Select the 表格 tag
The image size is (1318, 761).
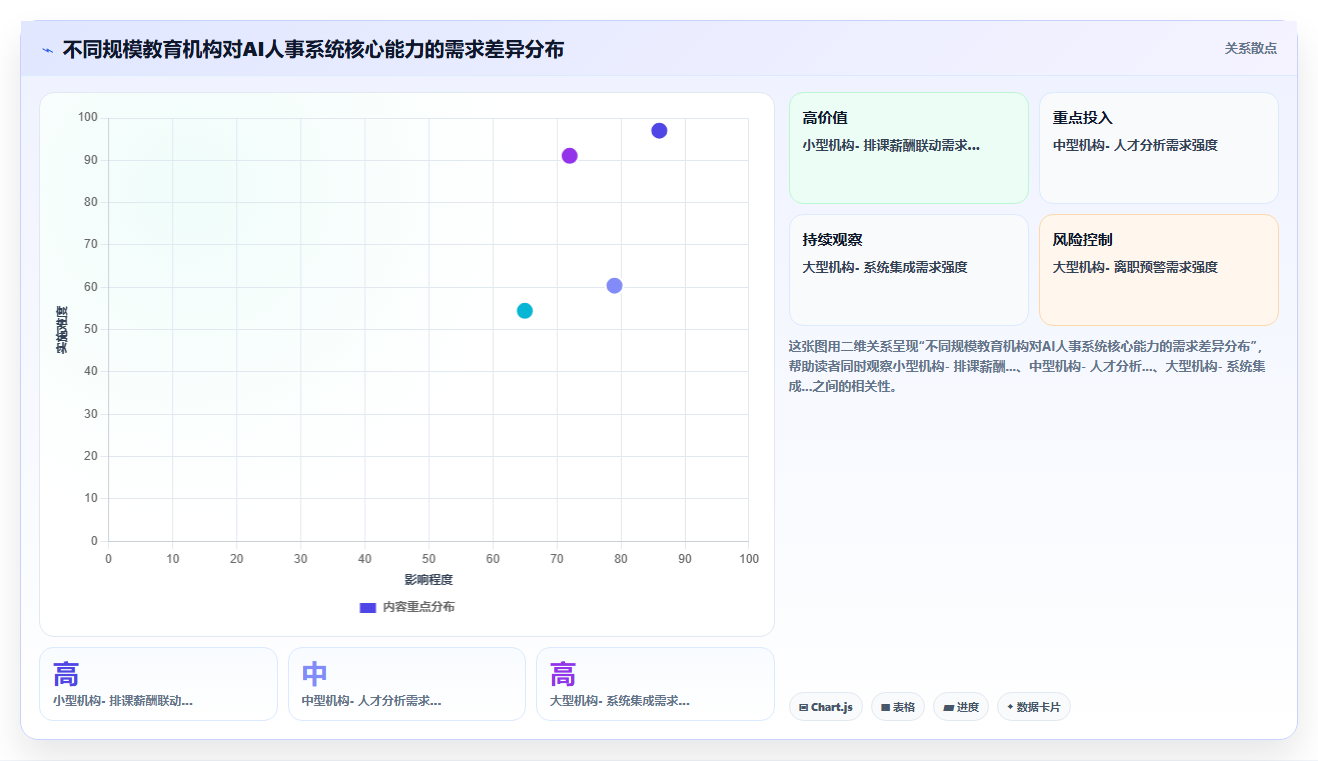tap(898, 707)
